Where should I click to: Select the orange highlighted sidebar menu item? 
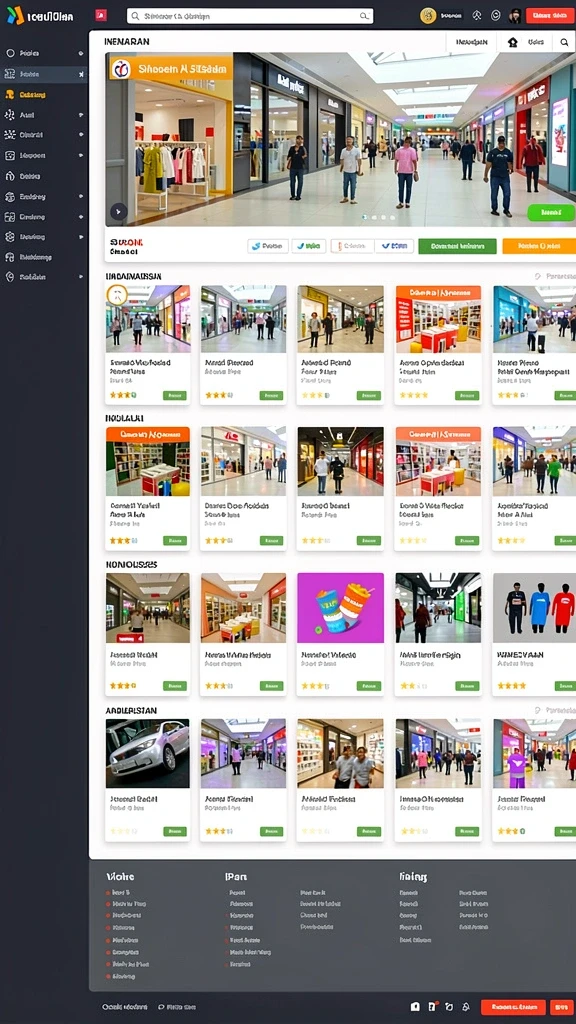pyautogui.click(x=44, y=95)
